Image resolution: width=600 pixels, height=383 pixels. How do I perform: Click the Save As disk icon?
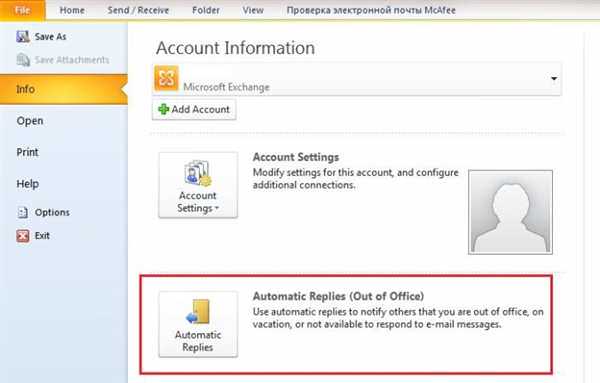23,37
